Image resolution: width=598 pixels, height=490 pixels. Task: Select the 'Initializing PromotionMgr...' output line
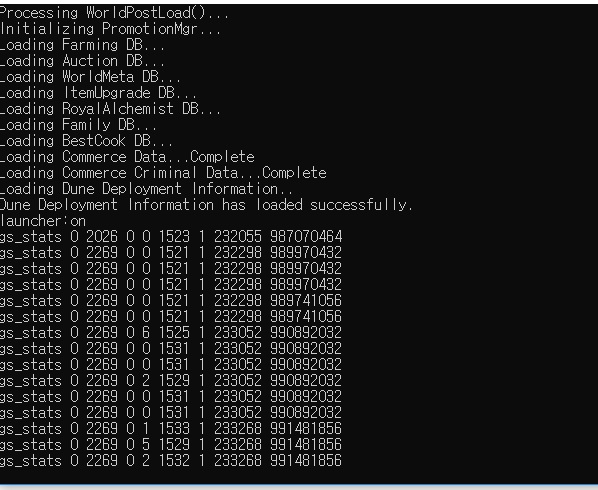(x=111, y=29)
